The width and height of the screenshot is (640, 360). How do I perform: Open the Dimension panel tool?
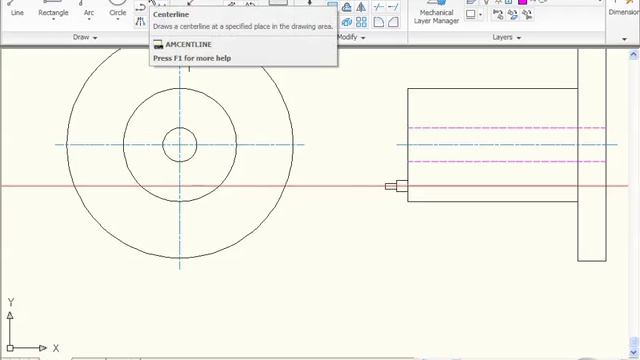(624, 9)
